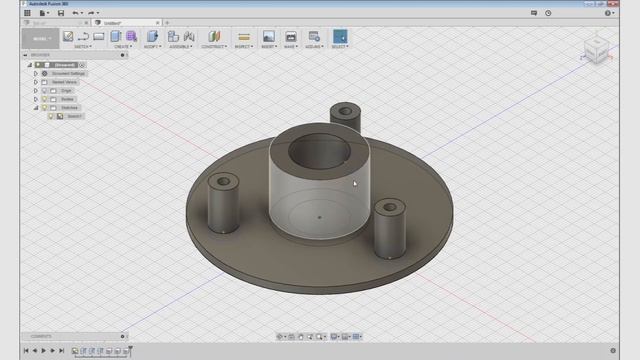Open the CREATE dropdown menu
This screenshot has width=640, height=360.
[123, 47]
